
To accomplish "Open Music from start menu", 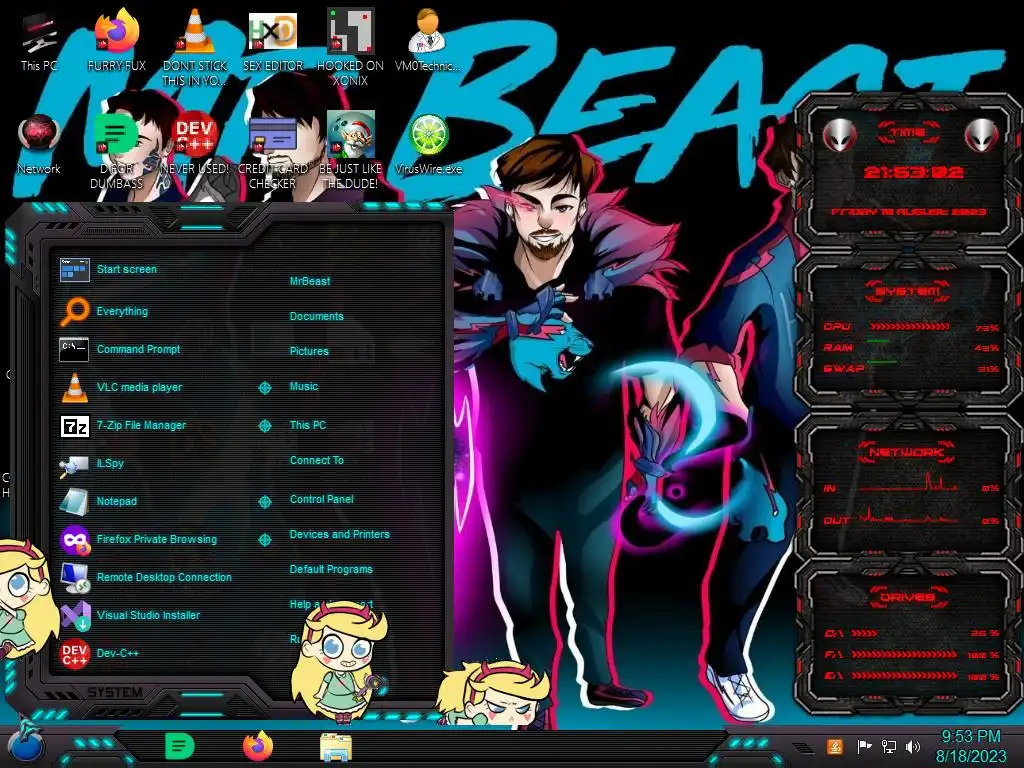I will pos(304,386).
